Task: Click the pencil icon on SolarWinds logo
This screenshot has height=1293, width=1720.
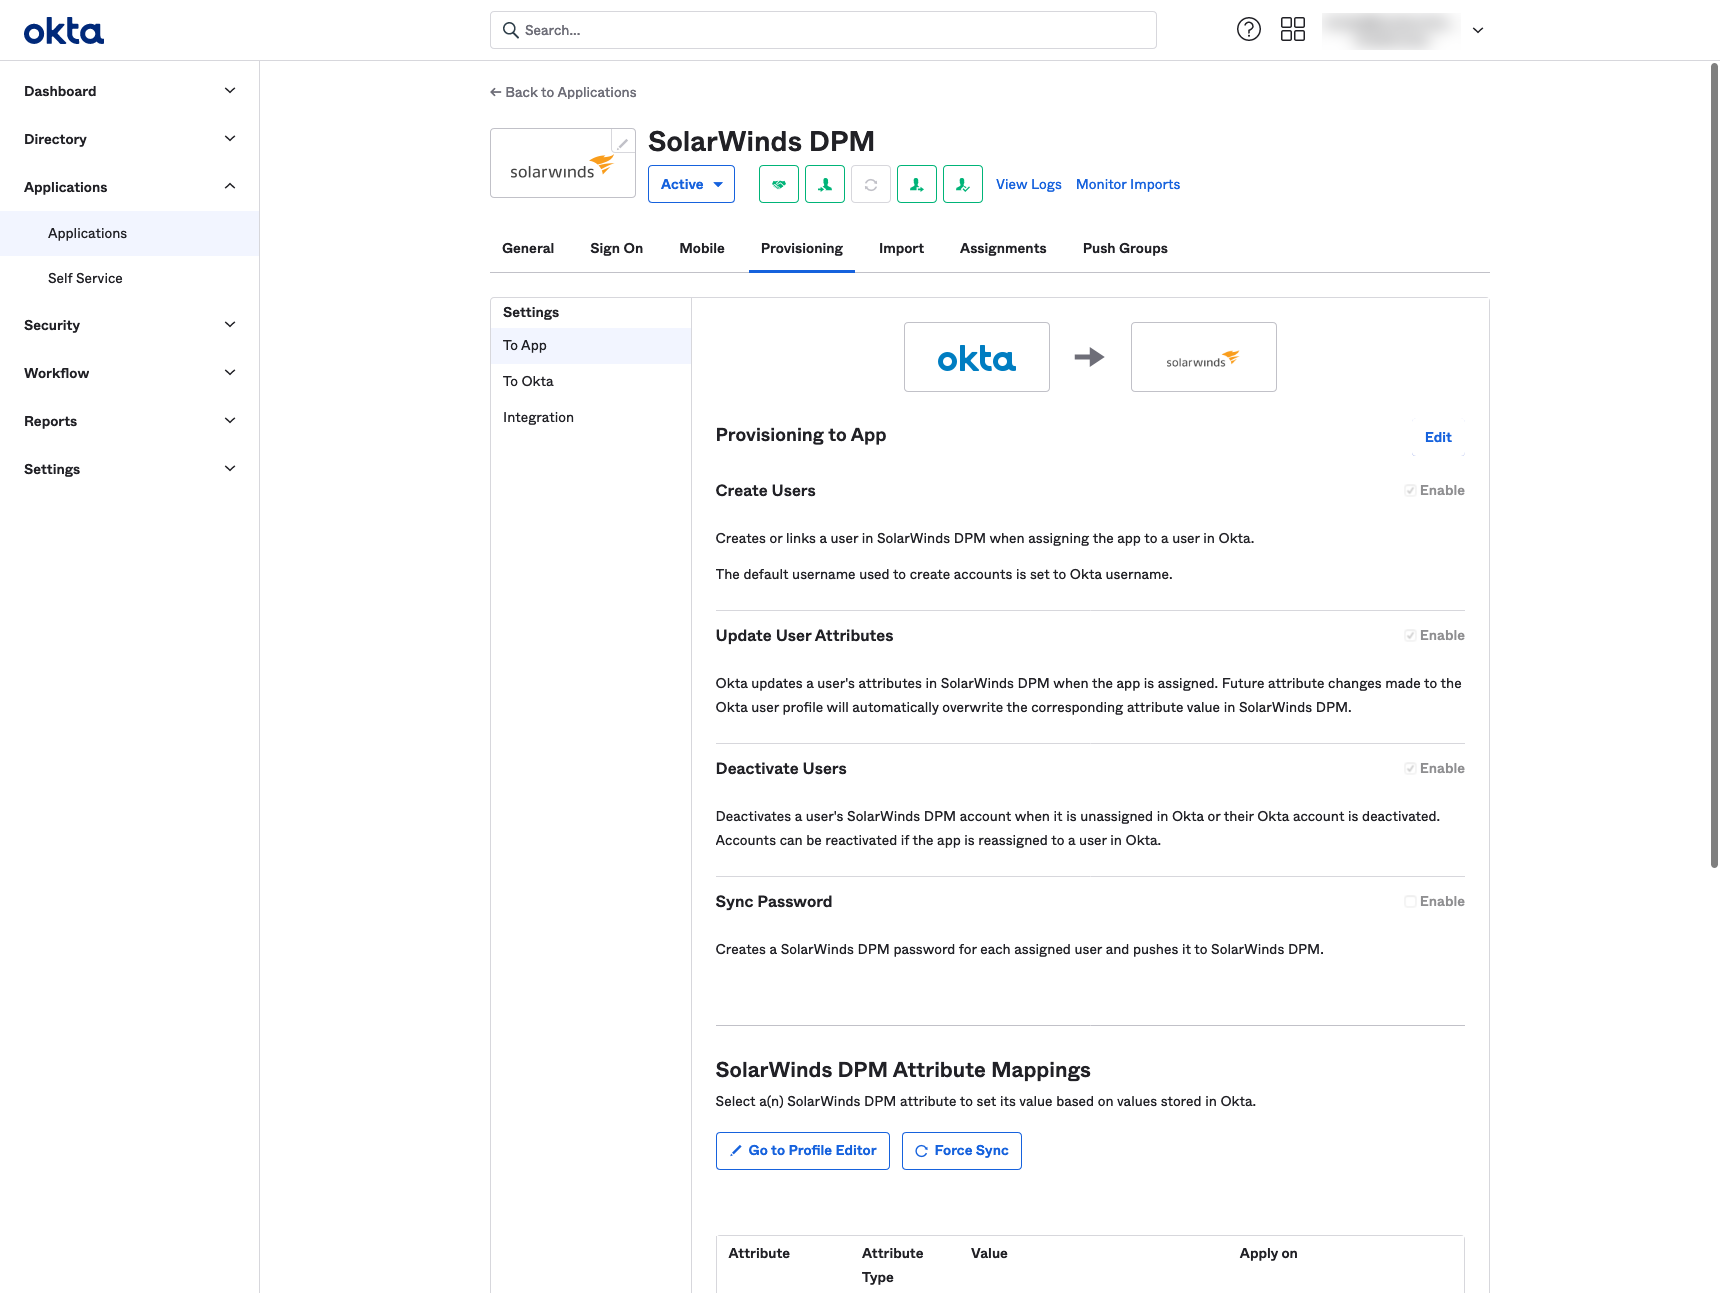Action: 623,143
